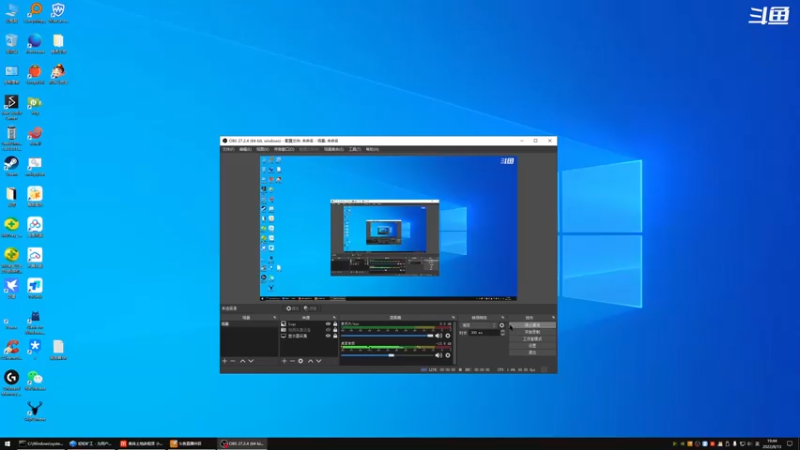Open the Docks menu in OBS
The height and width of the screenshot is (450, 800).
click(x=284, y=149)
